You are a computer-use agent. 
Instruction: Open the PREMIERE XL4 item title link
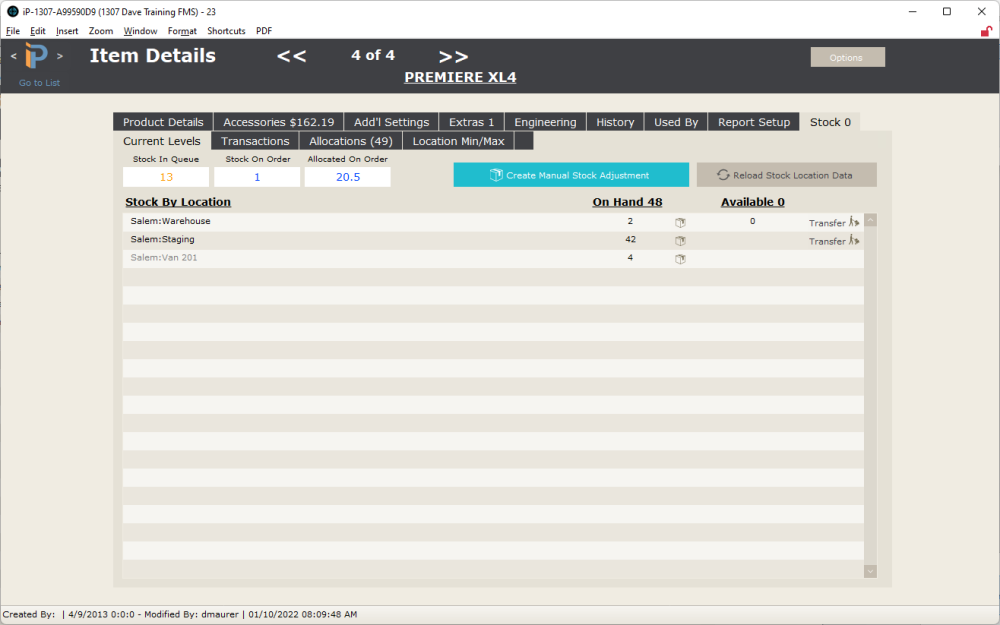tap(460, 77)
